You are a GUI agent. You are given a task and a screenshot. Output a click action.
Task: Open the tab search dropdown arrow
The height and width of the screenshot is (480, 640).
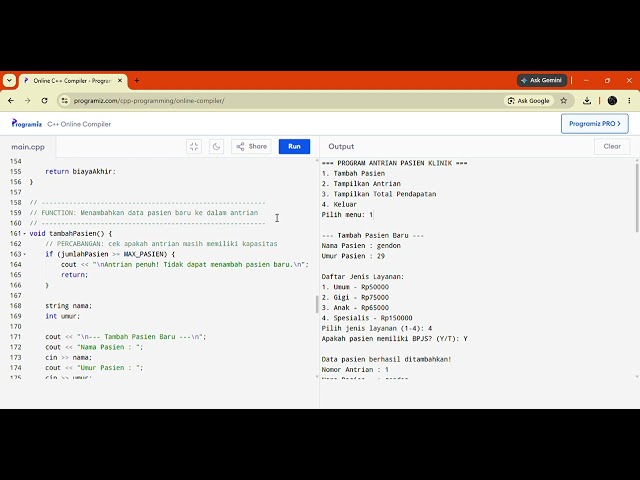[9, 80]
